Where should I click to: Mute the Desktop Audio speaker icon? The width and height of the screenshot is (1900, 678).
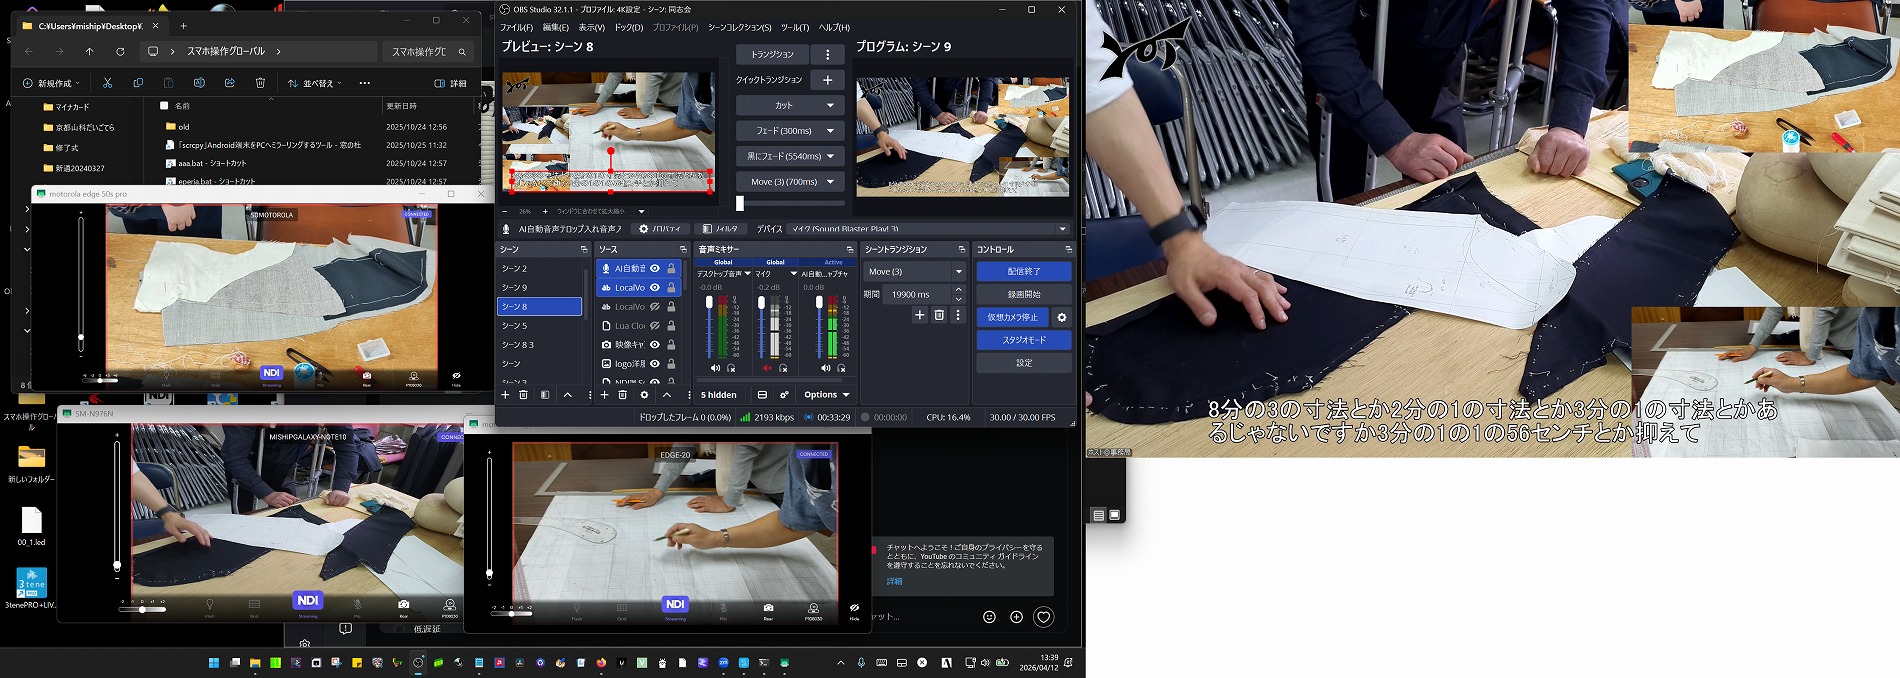[714, 368]
